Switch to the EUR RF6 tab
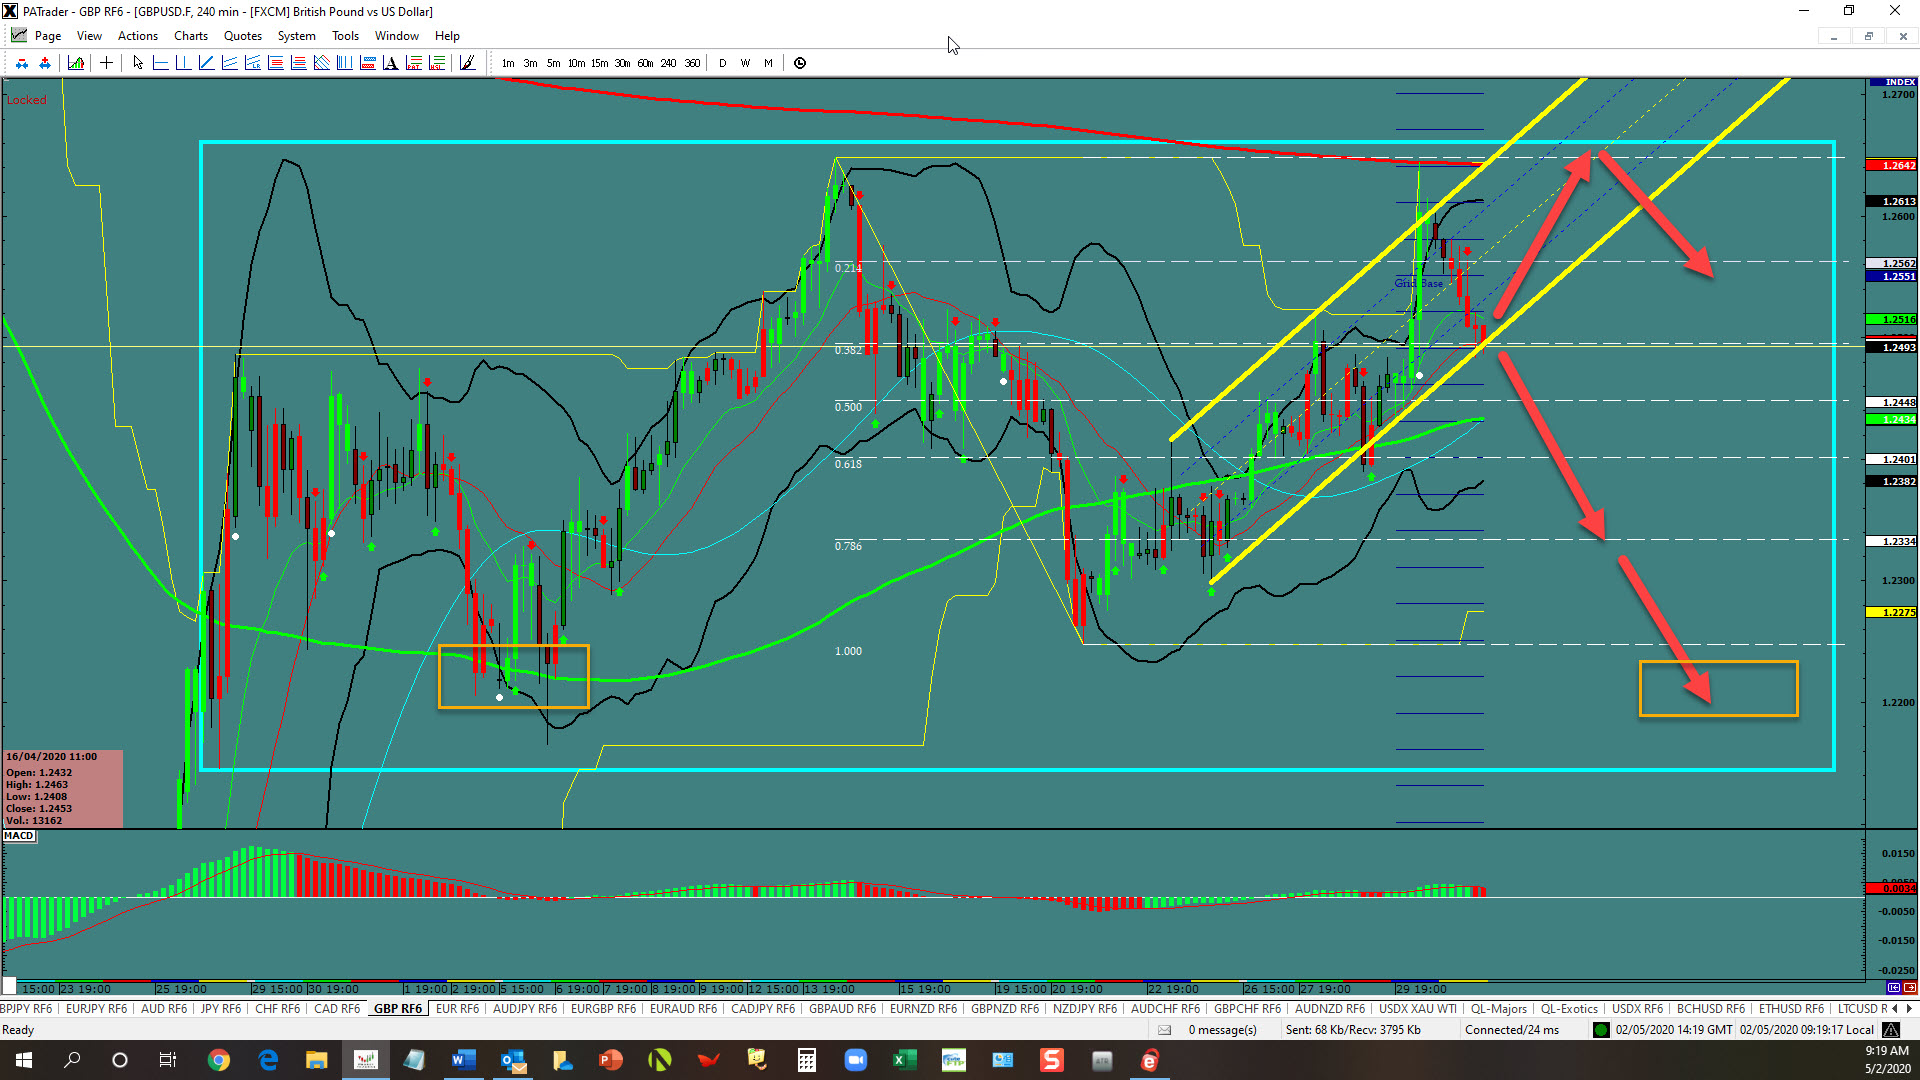 pos(457,1009)
